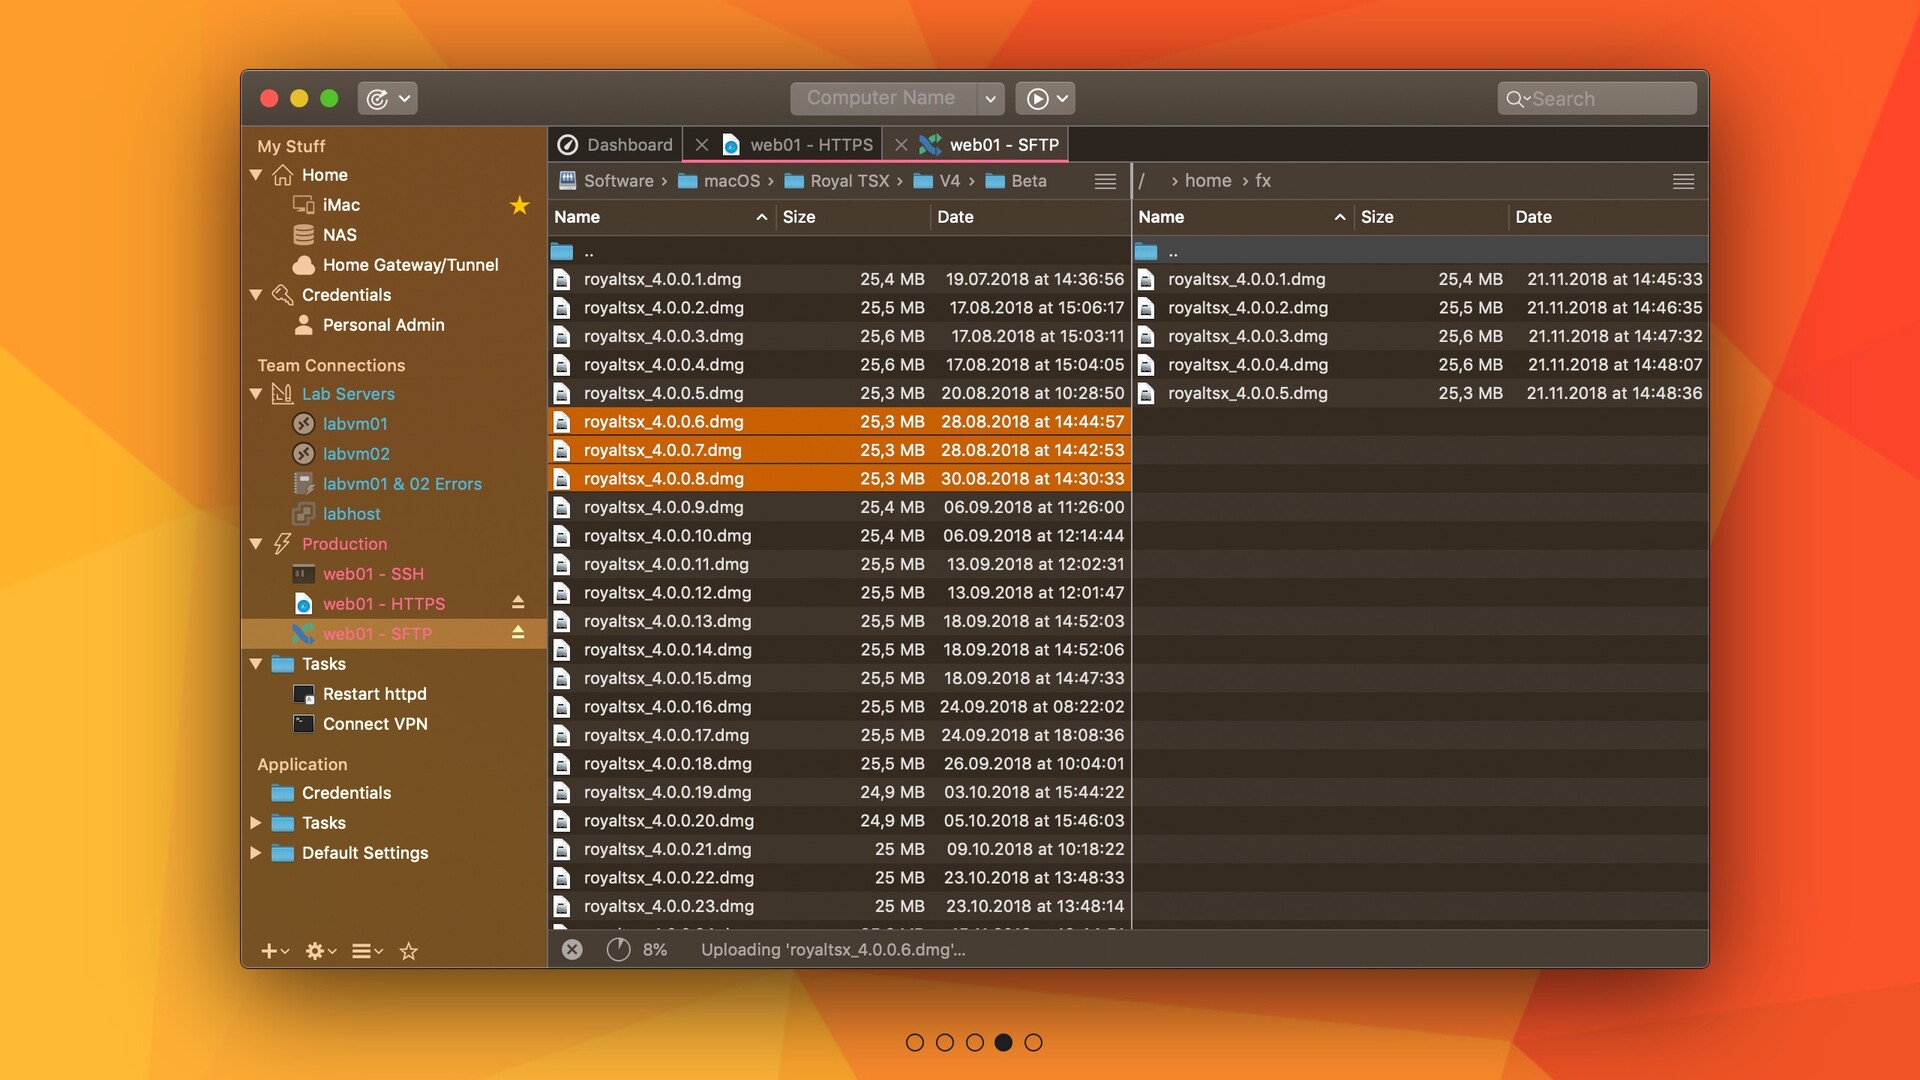Click the SFTP connection icon for web01
This screenshot has height=1080, width=1920.
pyautogui.click(x=299, y=634)
